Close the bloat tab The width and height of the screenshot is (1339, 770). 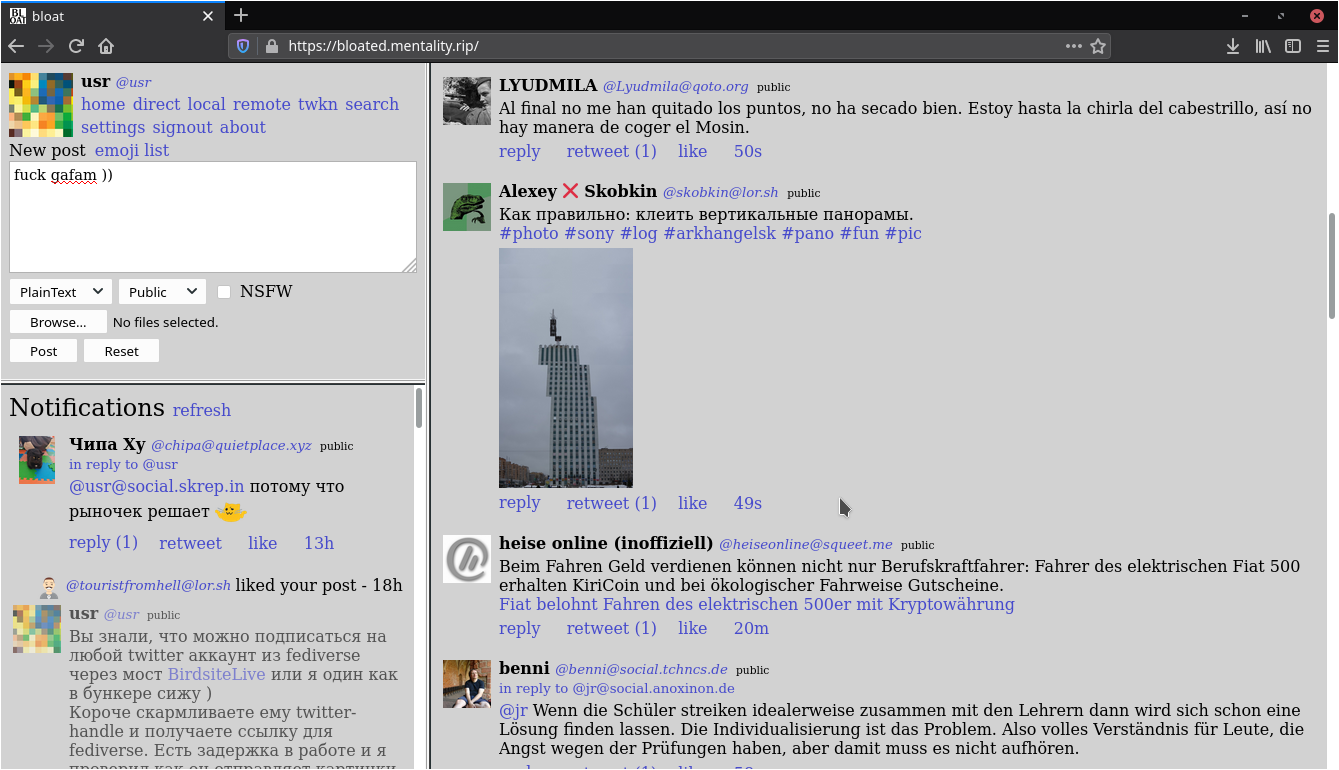208,16
